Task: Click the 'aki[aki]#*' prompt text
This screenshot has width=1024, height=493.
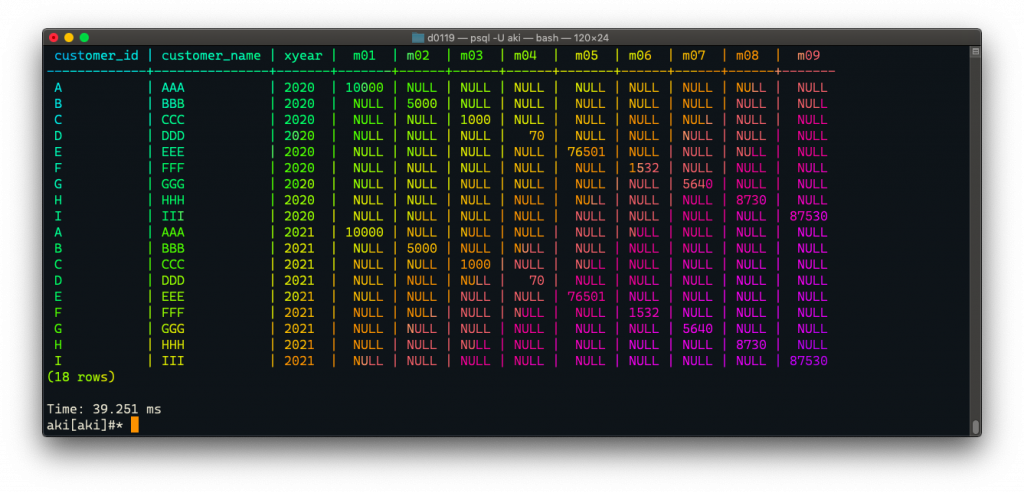Action: pyautogui.click(x=85, y=425)
